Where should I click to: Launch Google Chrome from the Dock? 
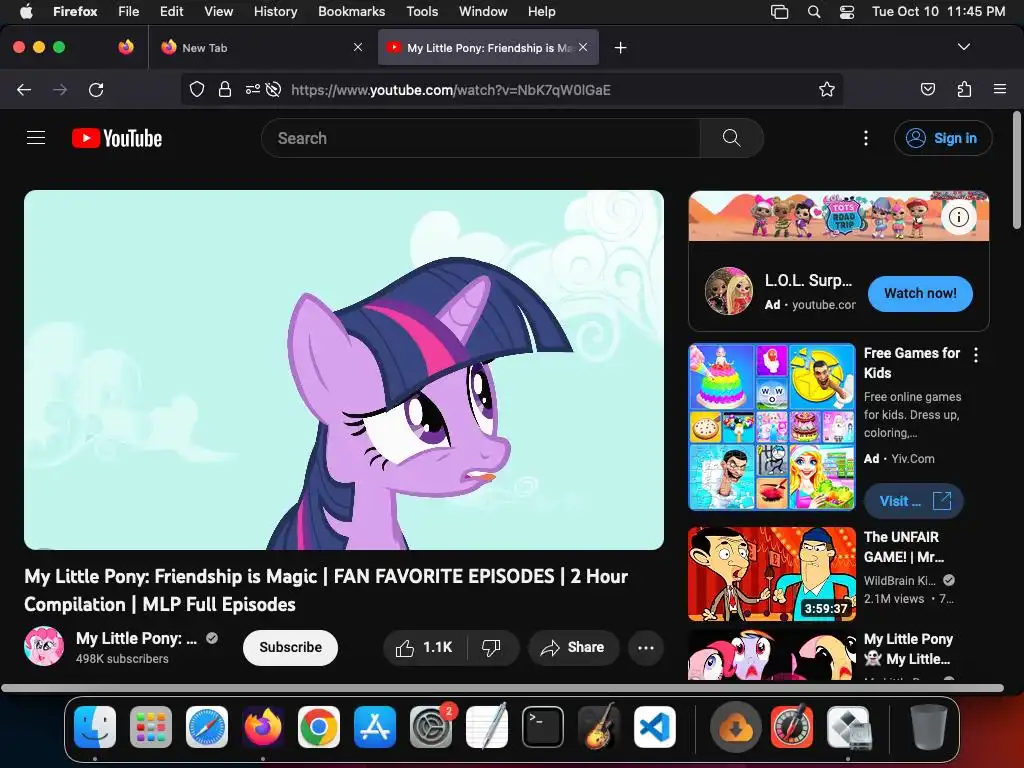tap(319, 727)
